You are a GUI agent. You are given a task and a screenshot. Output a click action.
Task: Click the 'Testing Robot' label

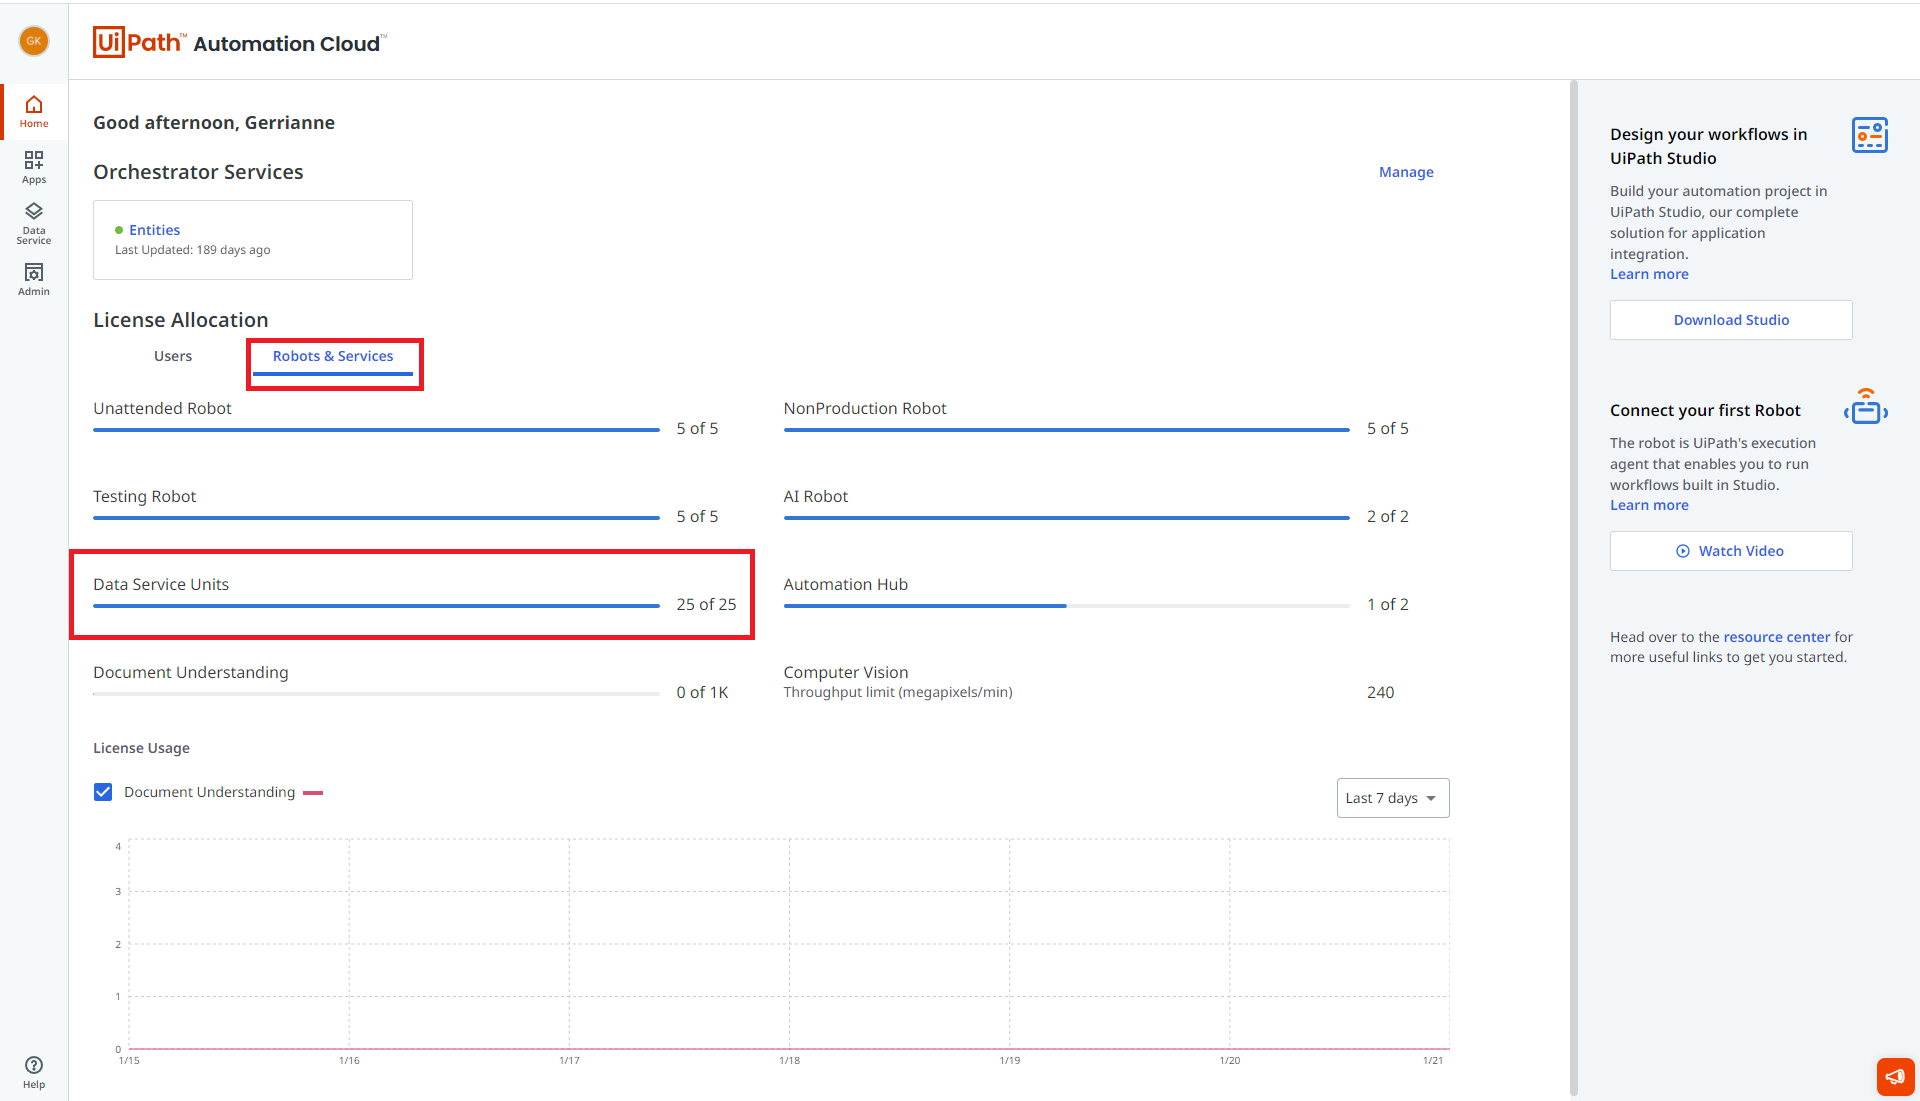[144, 497]
